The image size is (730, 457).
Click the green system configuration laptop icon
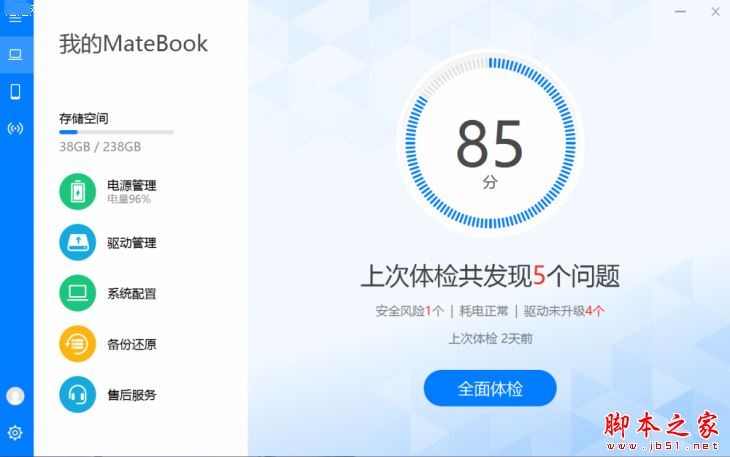coord(78,293)
